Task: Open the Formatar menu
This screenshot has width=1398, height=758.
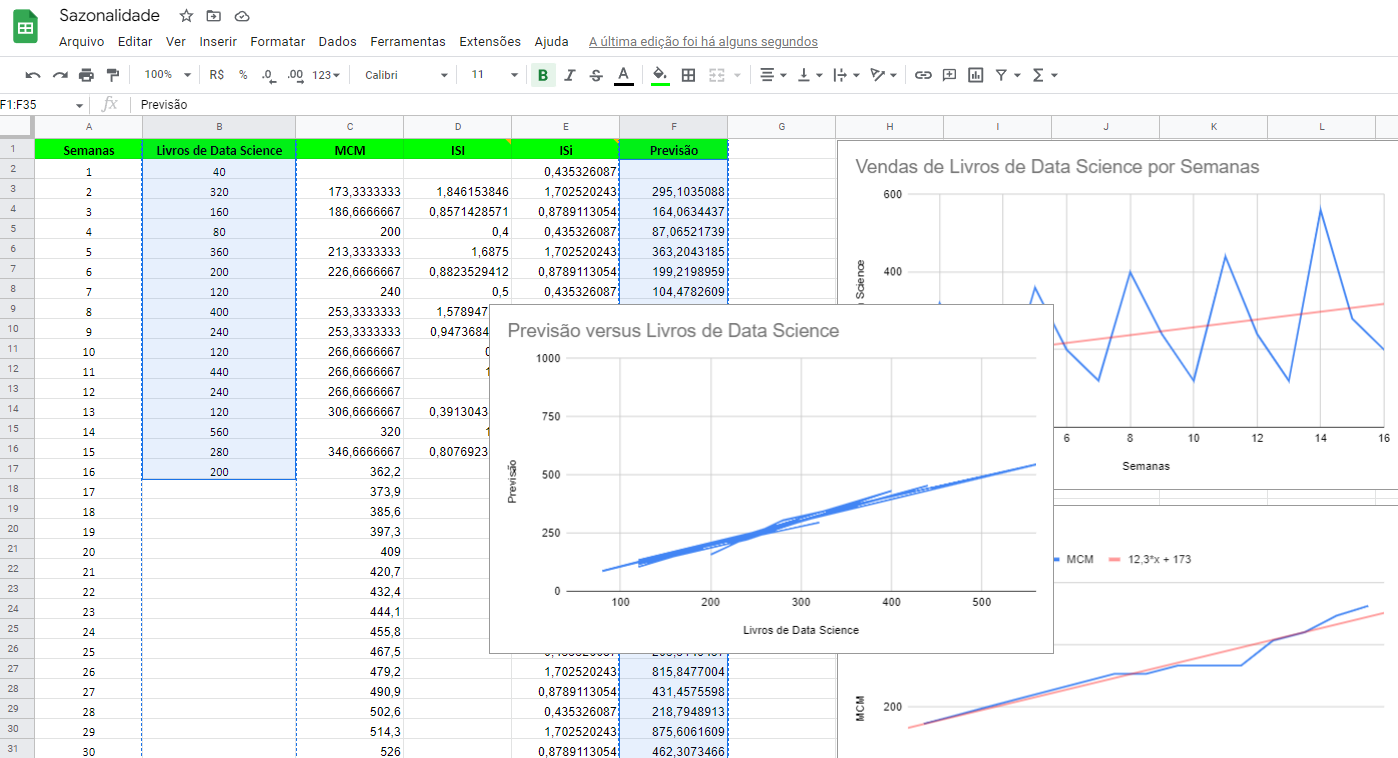Action: [x=278, y=42]
